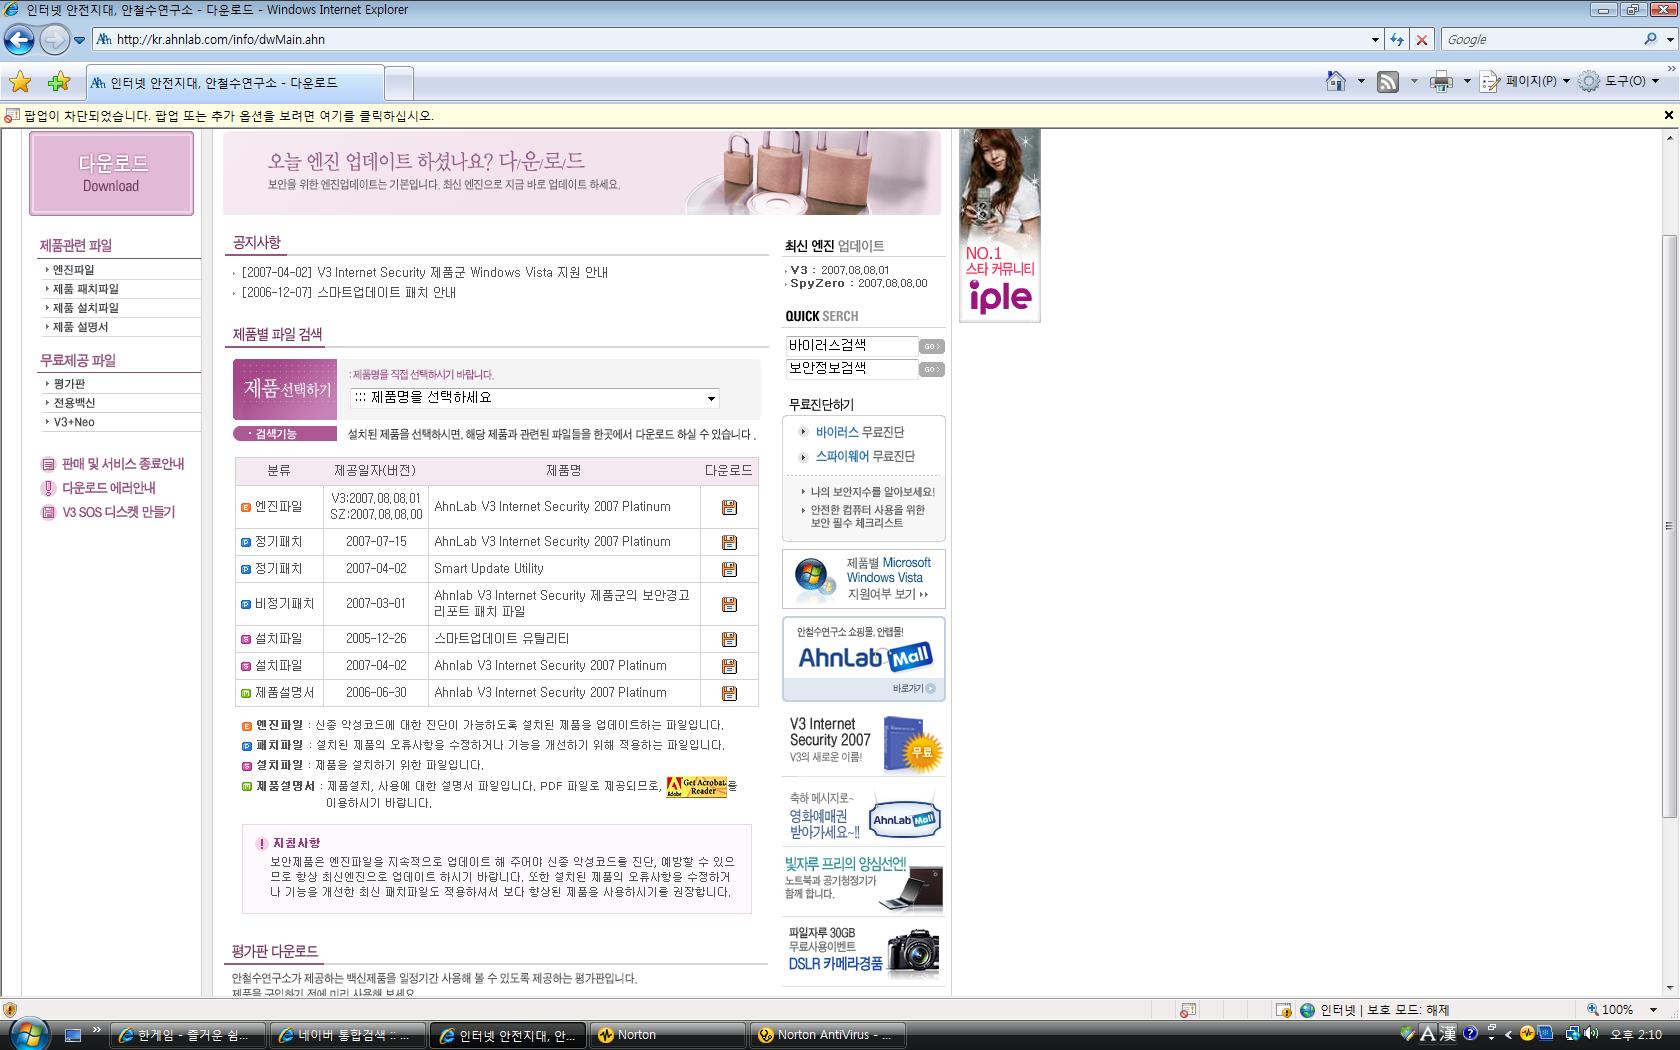Screen dimensions: 1680x1050
Task: Open a new blank tab
Action: pos(399,83)
